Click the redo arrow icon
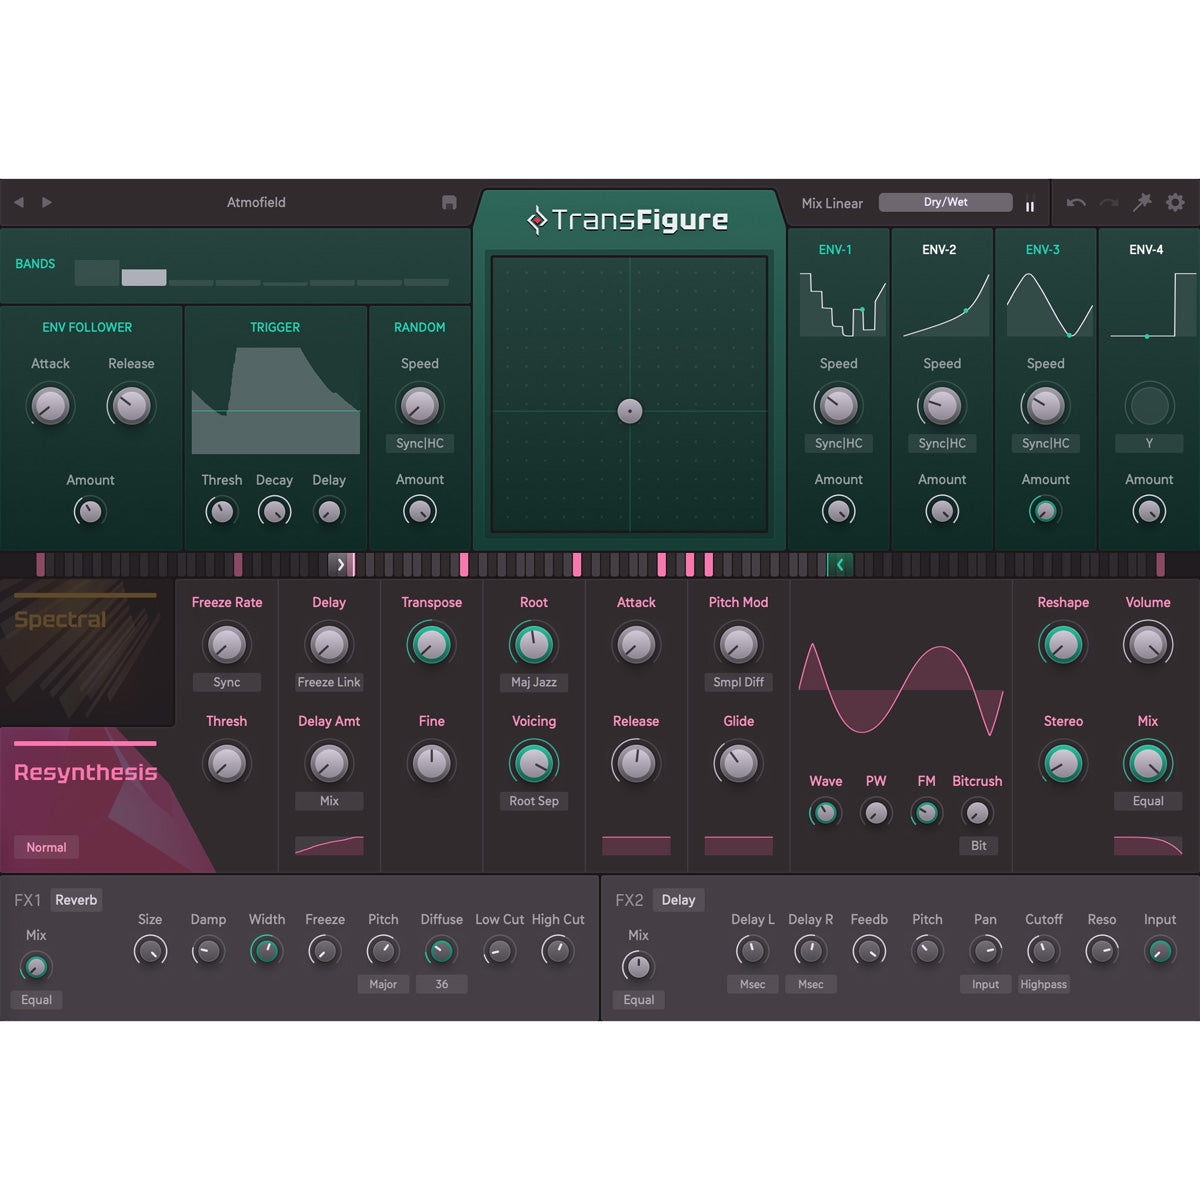The image size is (1200, 1200). [1108, 203]
